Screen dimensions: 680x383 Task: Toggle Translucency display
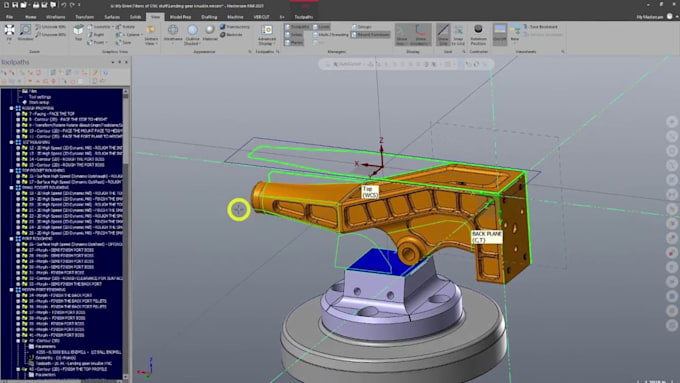coord(235,27)
